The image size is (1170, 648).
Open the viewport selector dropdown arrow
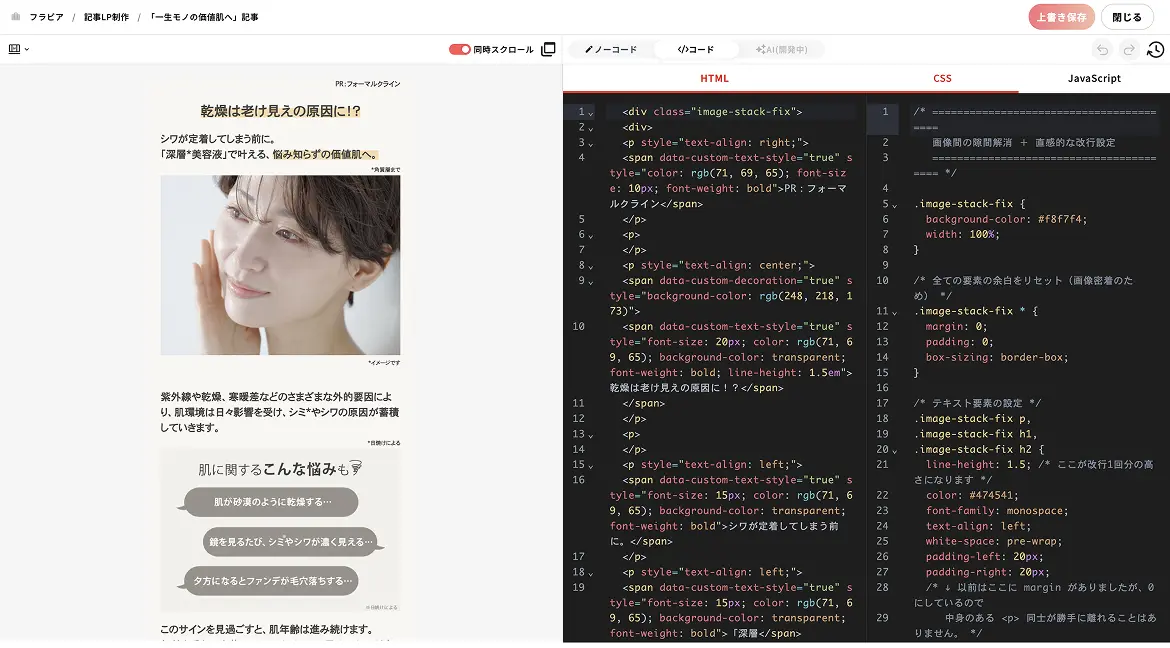pos(27,49)
